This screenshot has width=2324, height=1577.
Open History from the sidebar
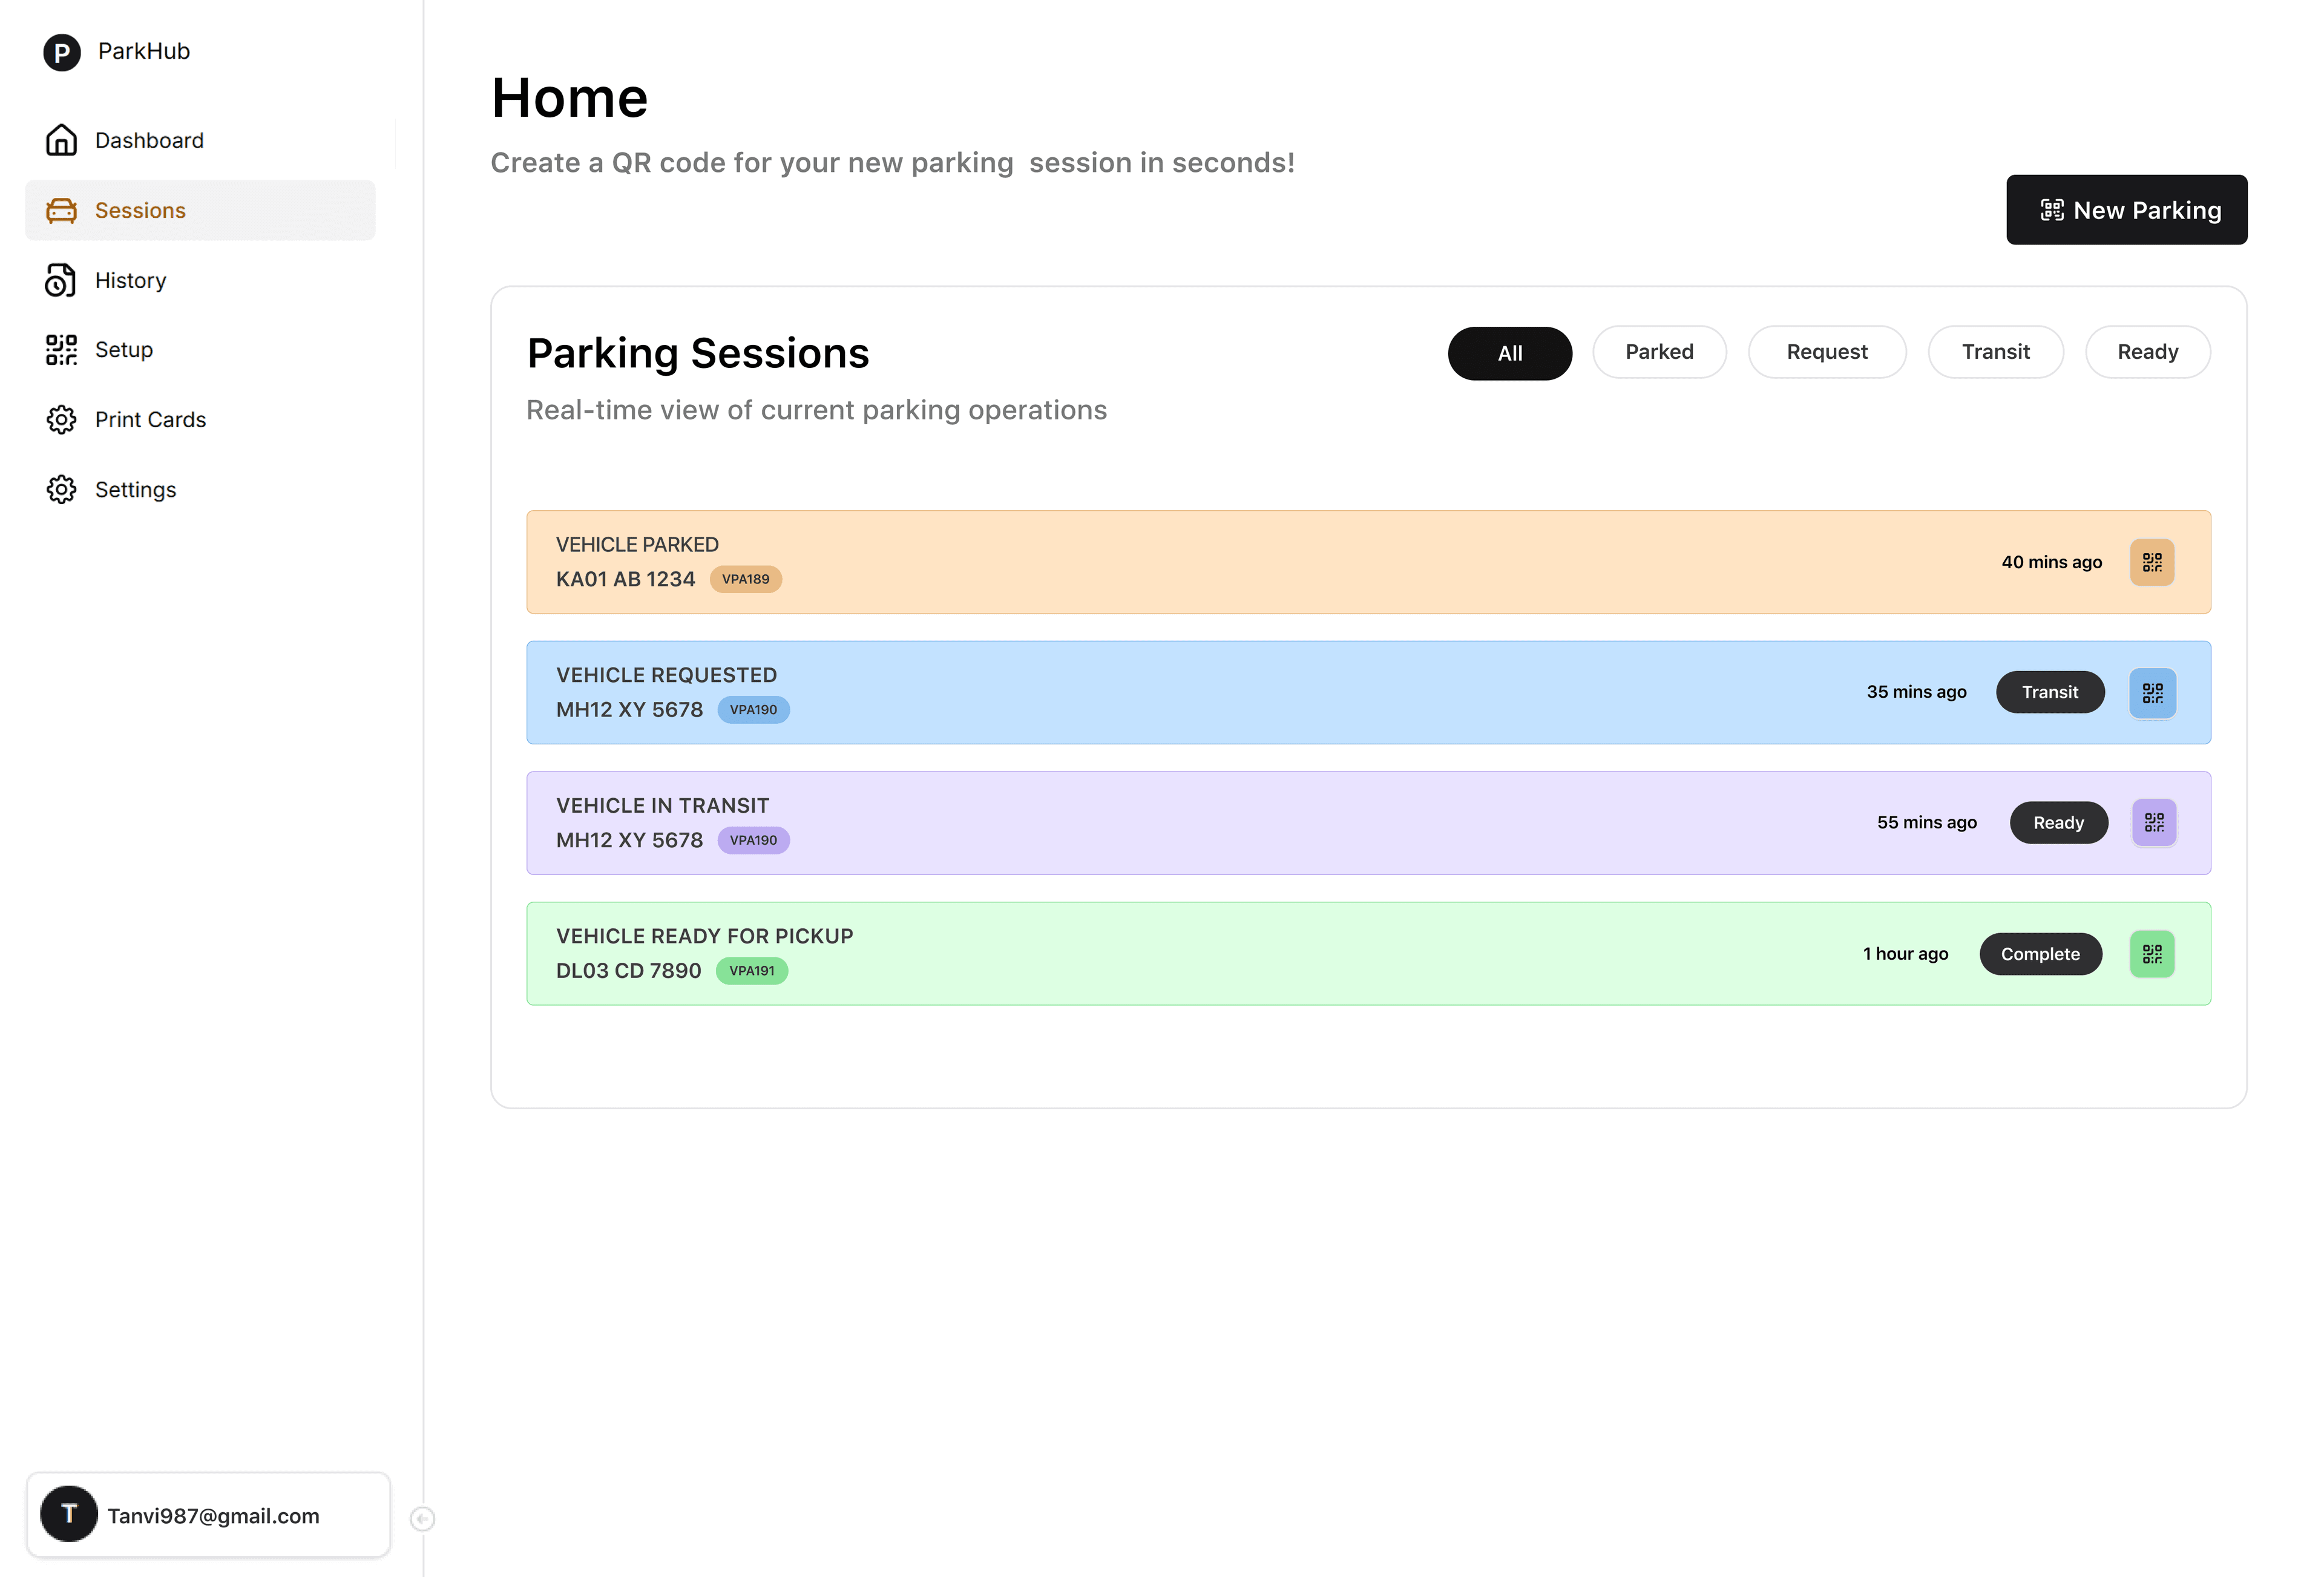[130, 281]
